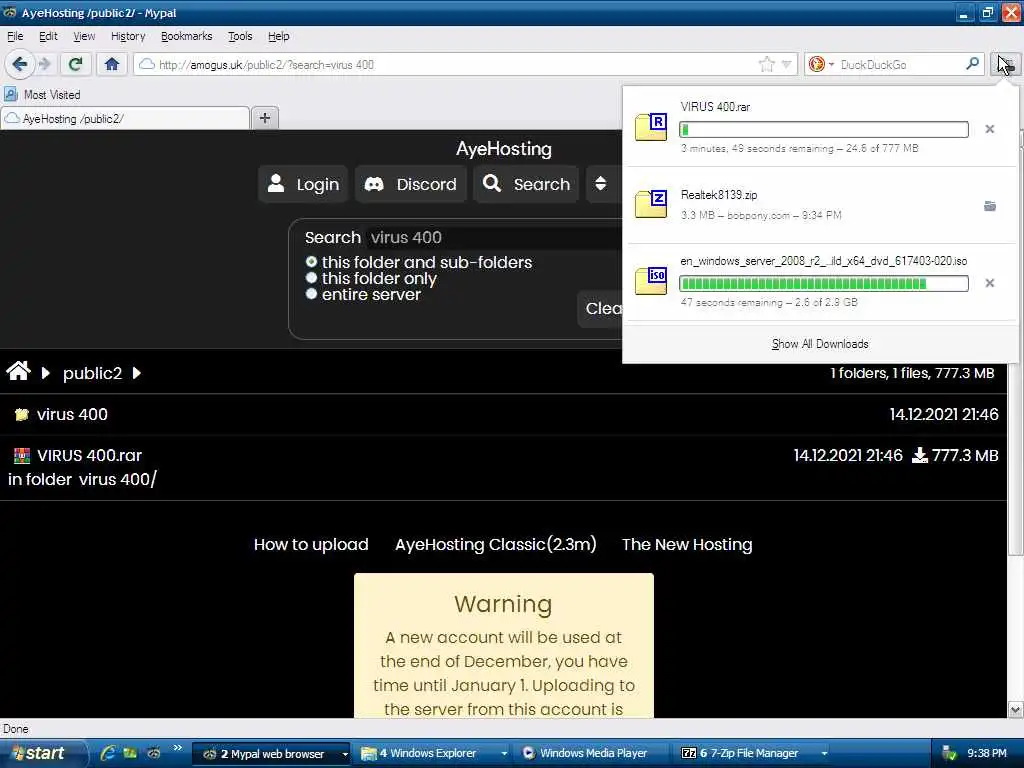
Task: Switch to Mypal web browser taskbar group
Action: (271, 754)
